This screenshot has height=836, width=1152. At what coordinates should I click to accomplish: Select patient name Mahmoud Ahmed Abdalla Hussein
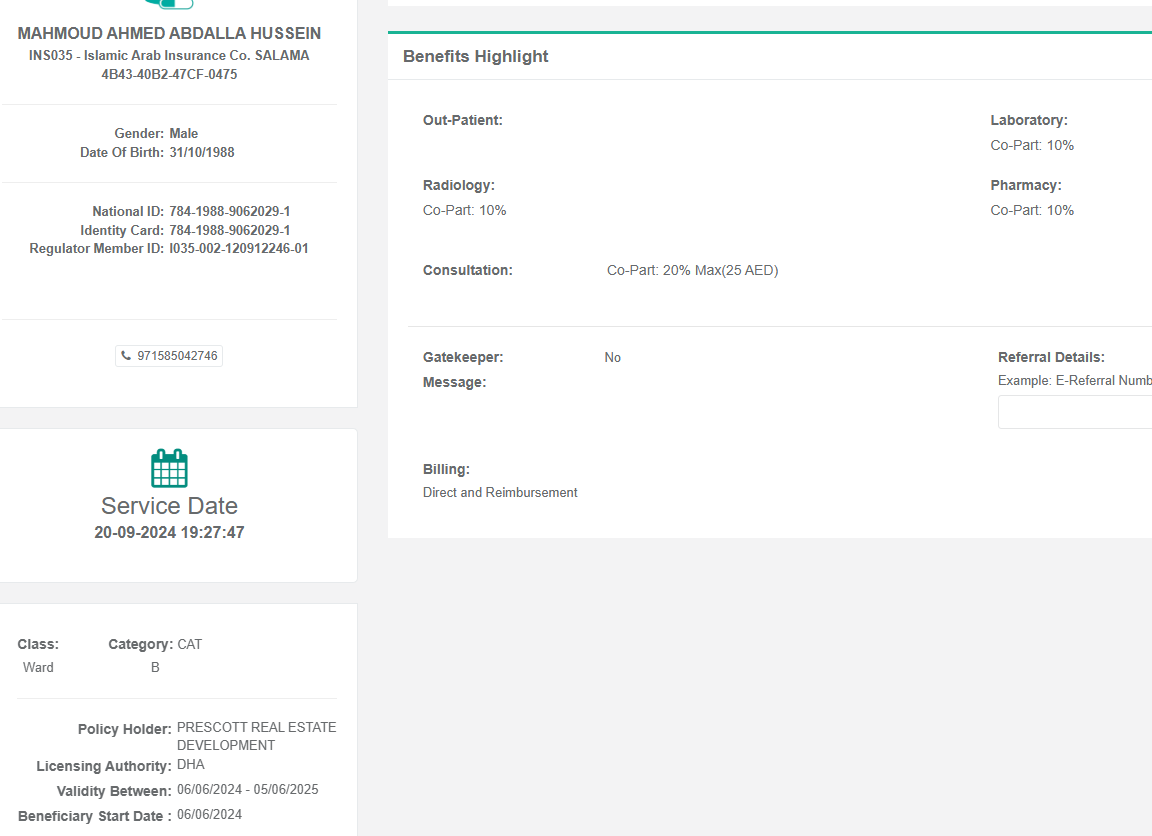pyautogui.click(x=169, y=34)
